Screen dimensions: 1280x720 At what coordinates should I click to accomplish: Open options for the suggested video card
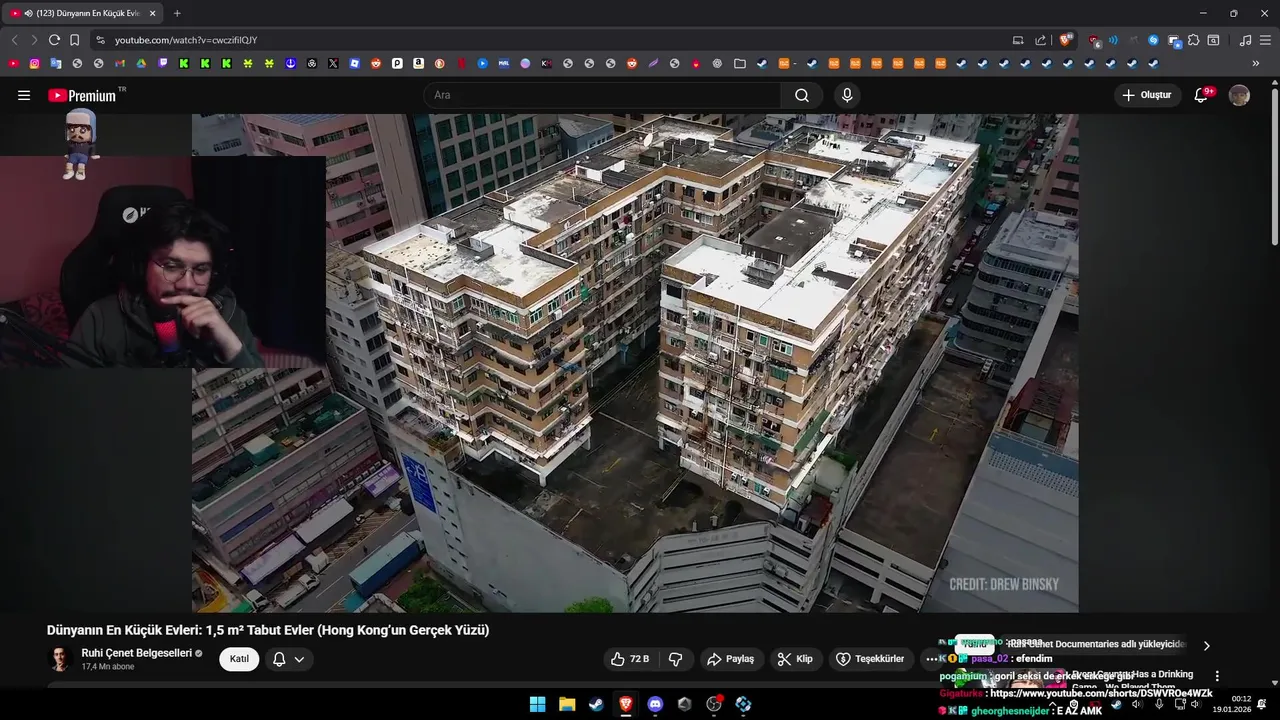click(x=1217, y=676)
